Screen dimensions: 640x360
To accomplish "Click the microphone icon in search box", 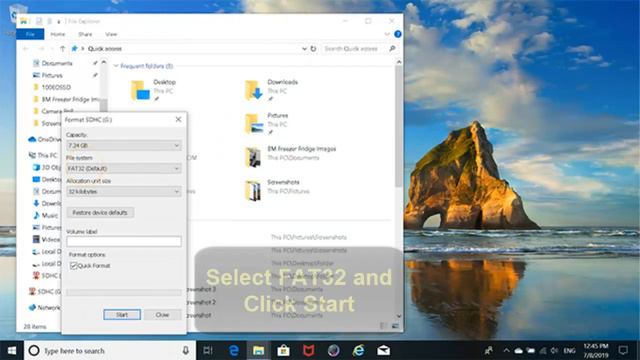I will [x=186, y=351].
